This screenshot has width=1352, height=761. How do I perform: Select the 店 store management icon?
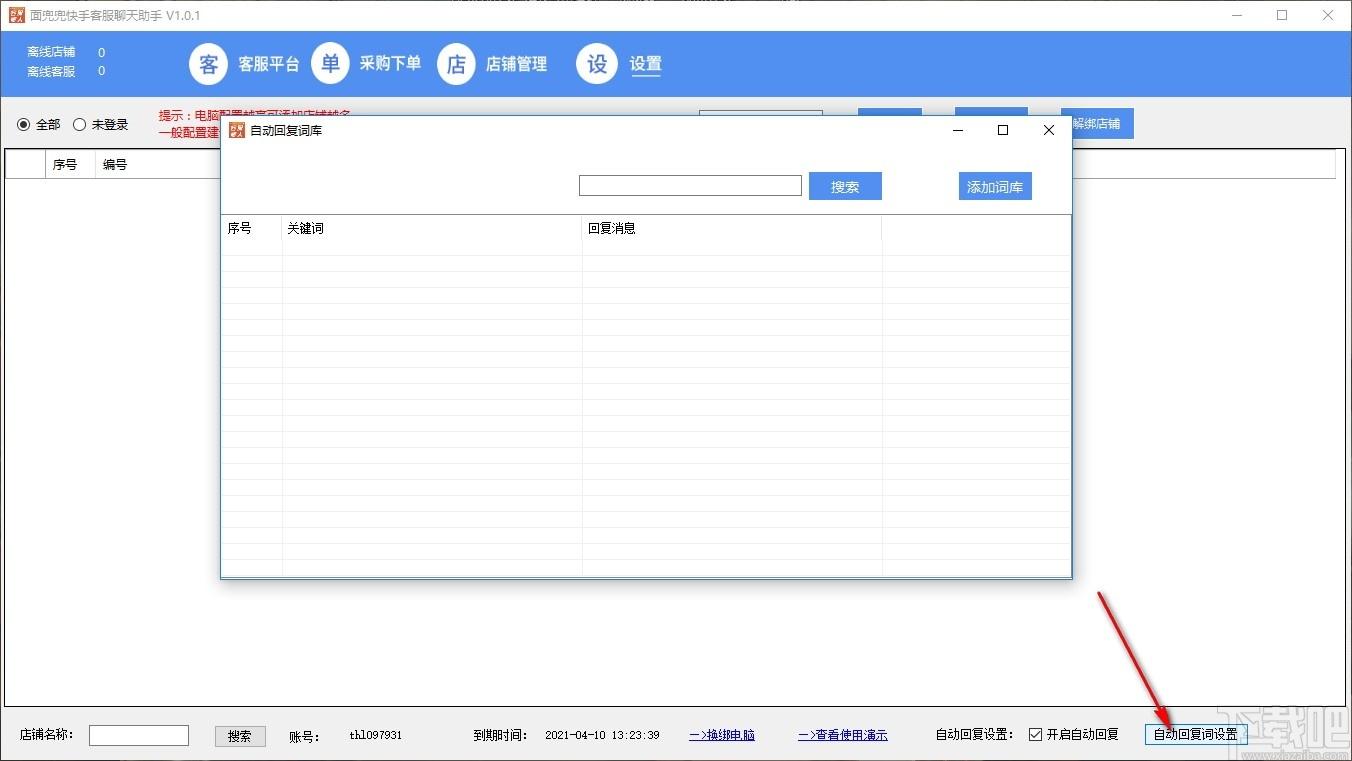coord(456,64)
